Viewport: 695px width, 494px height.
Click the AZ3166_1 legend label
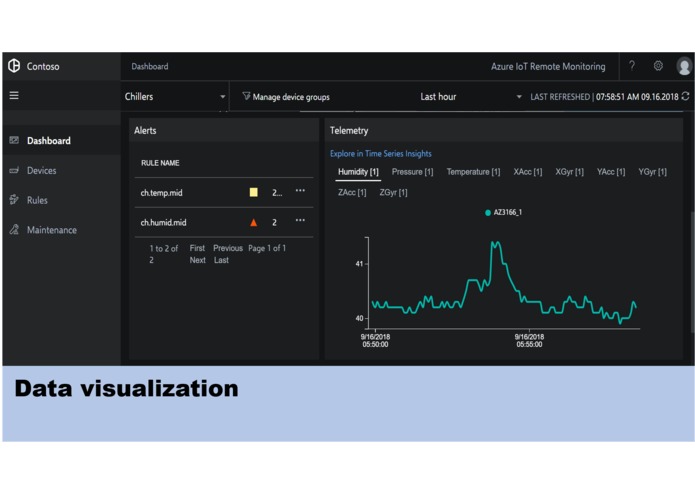[x=508, y=213]
